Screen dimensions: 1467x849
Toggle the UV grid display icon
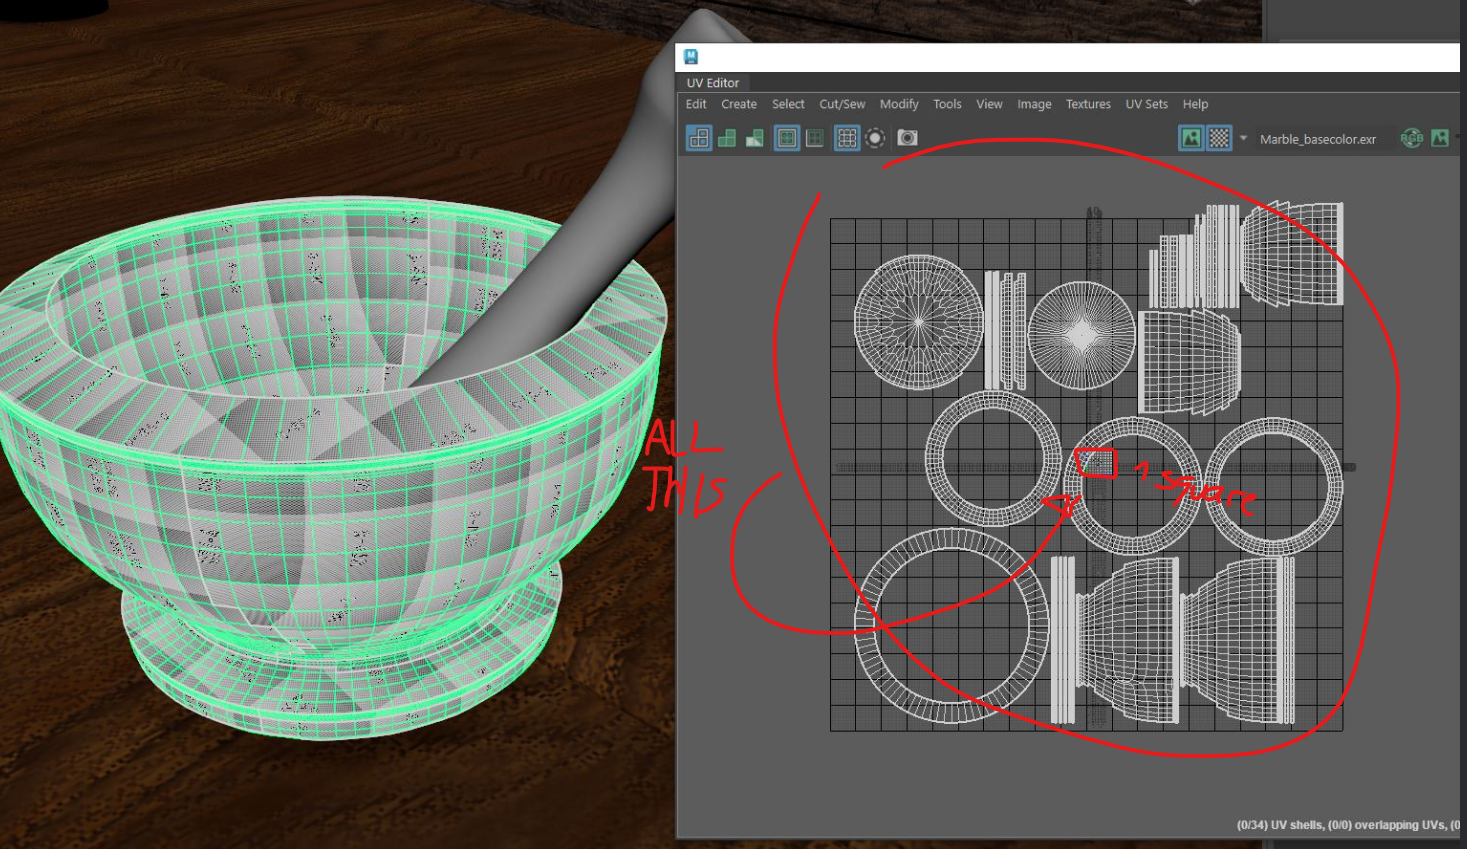point(847,138)
